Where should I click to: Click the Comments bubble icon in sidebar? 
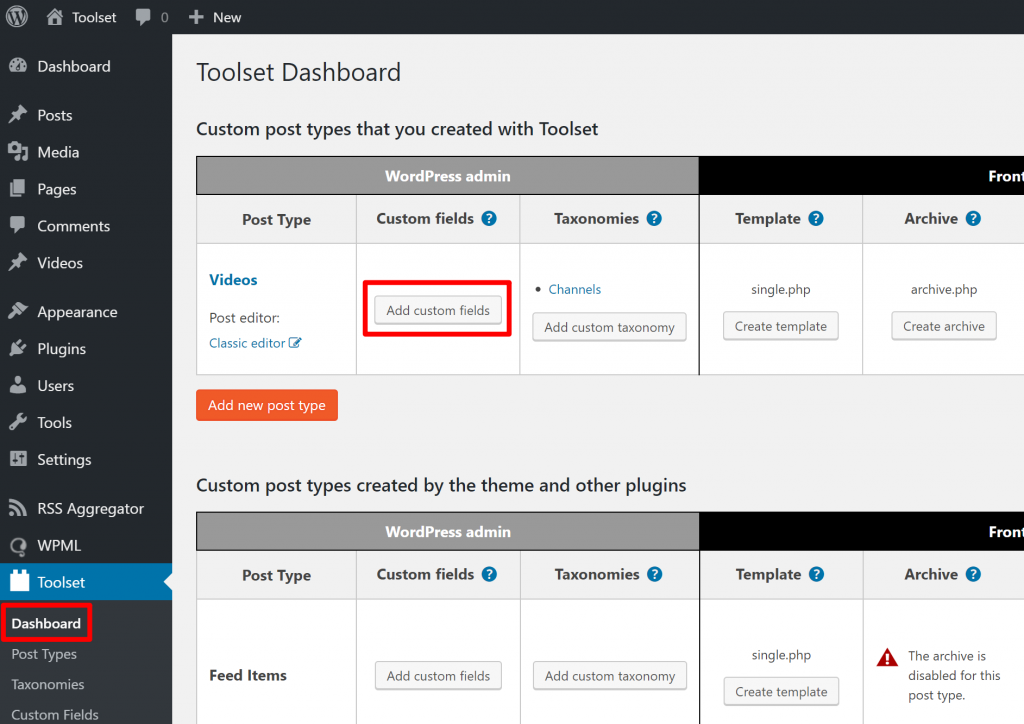[x=18, y=225]
